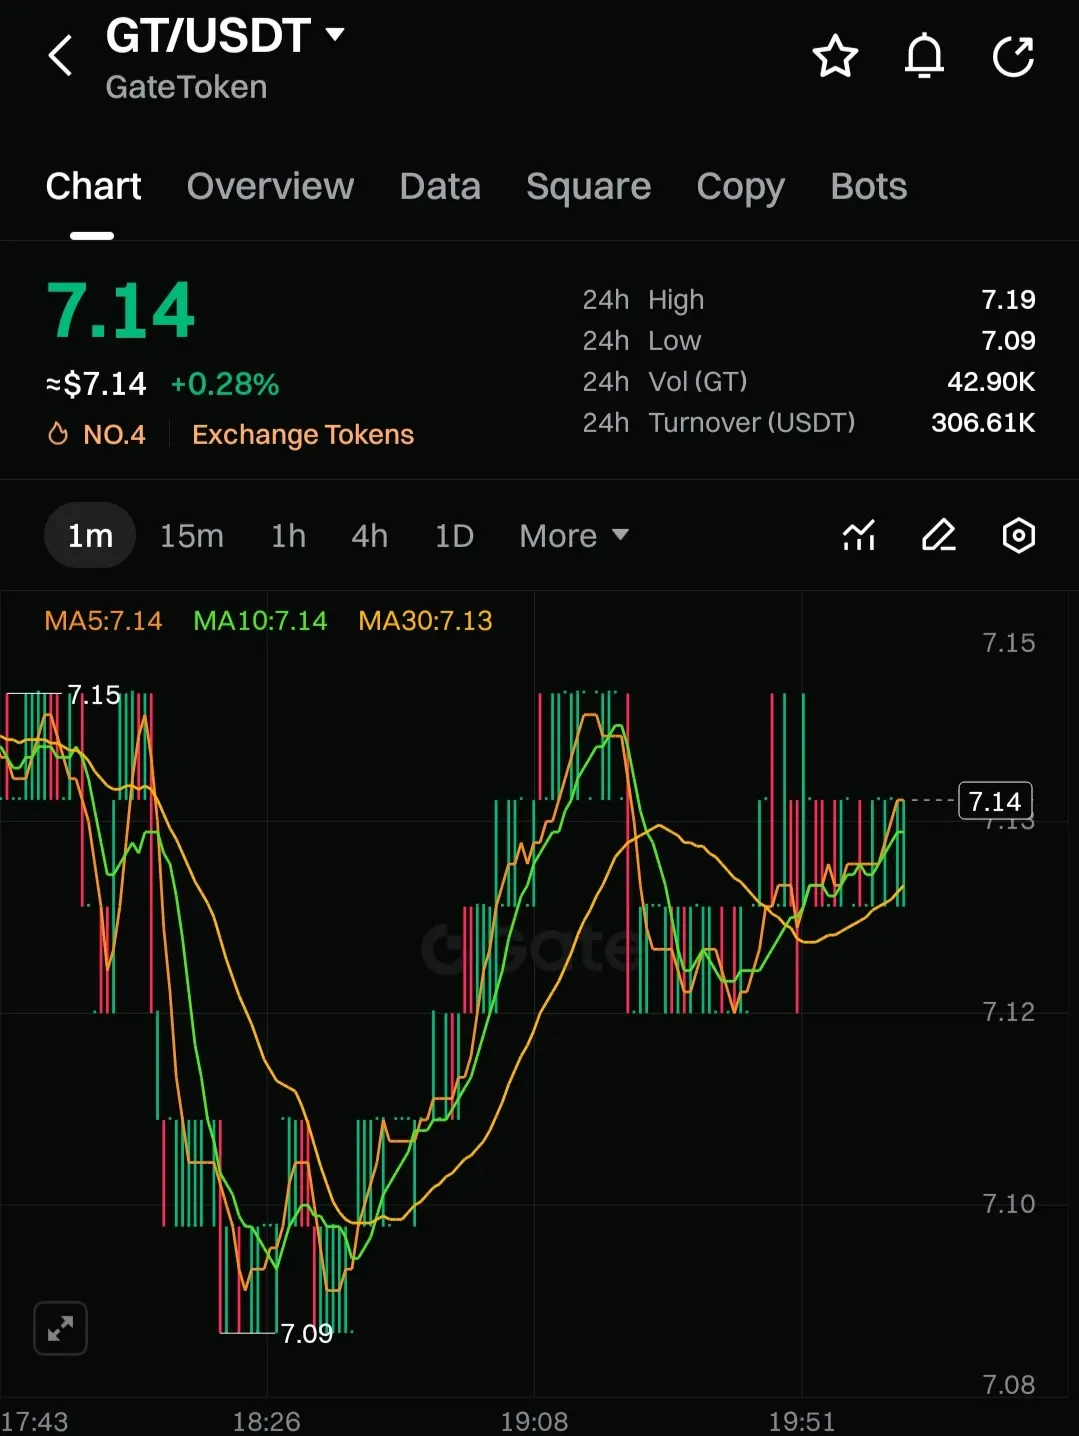The height and width of the screenshot is (1436, 1079).
Task: Tap the 19:51 time axis label
Action: pos(801,1421)
